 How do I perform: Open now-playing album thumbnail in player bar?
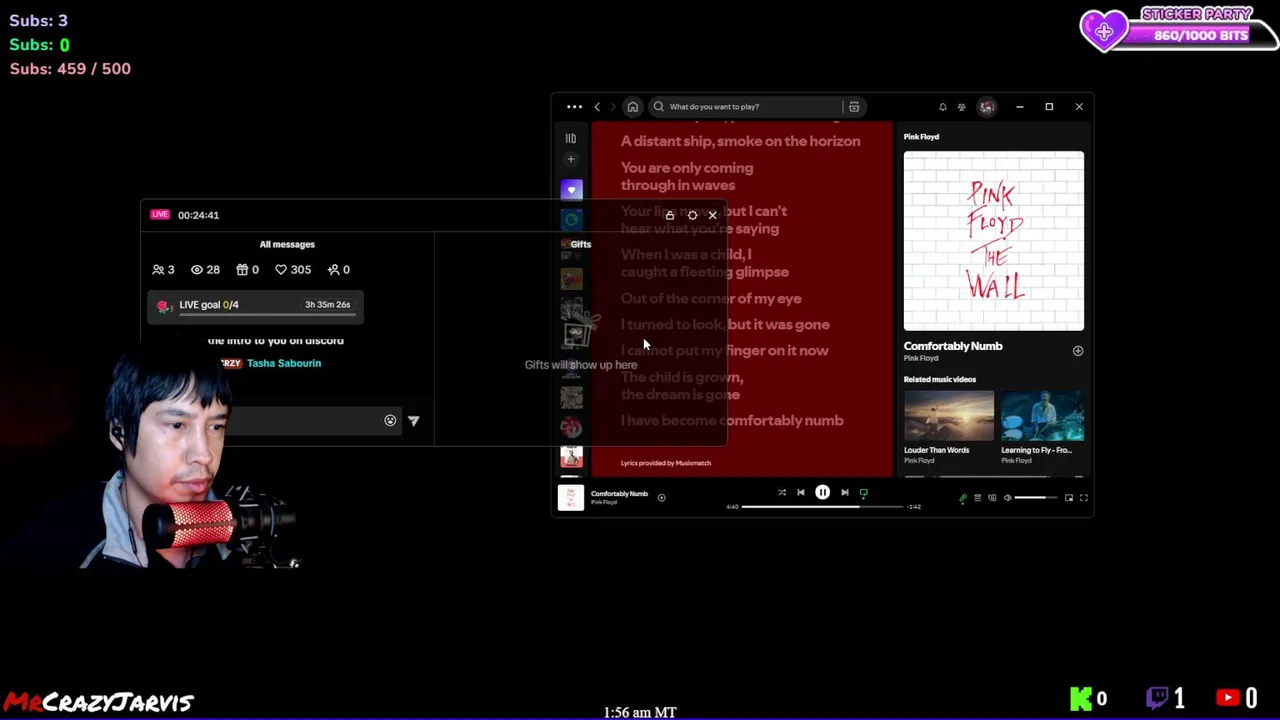pos(570,497)
